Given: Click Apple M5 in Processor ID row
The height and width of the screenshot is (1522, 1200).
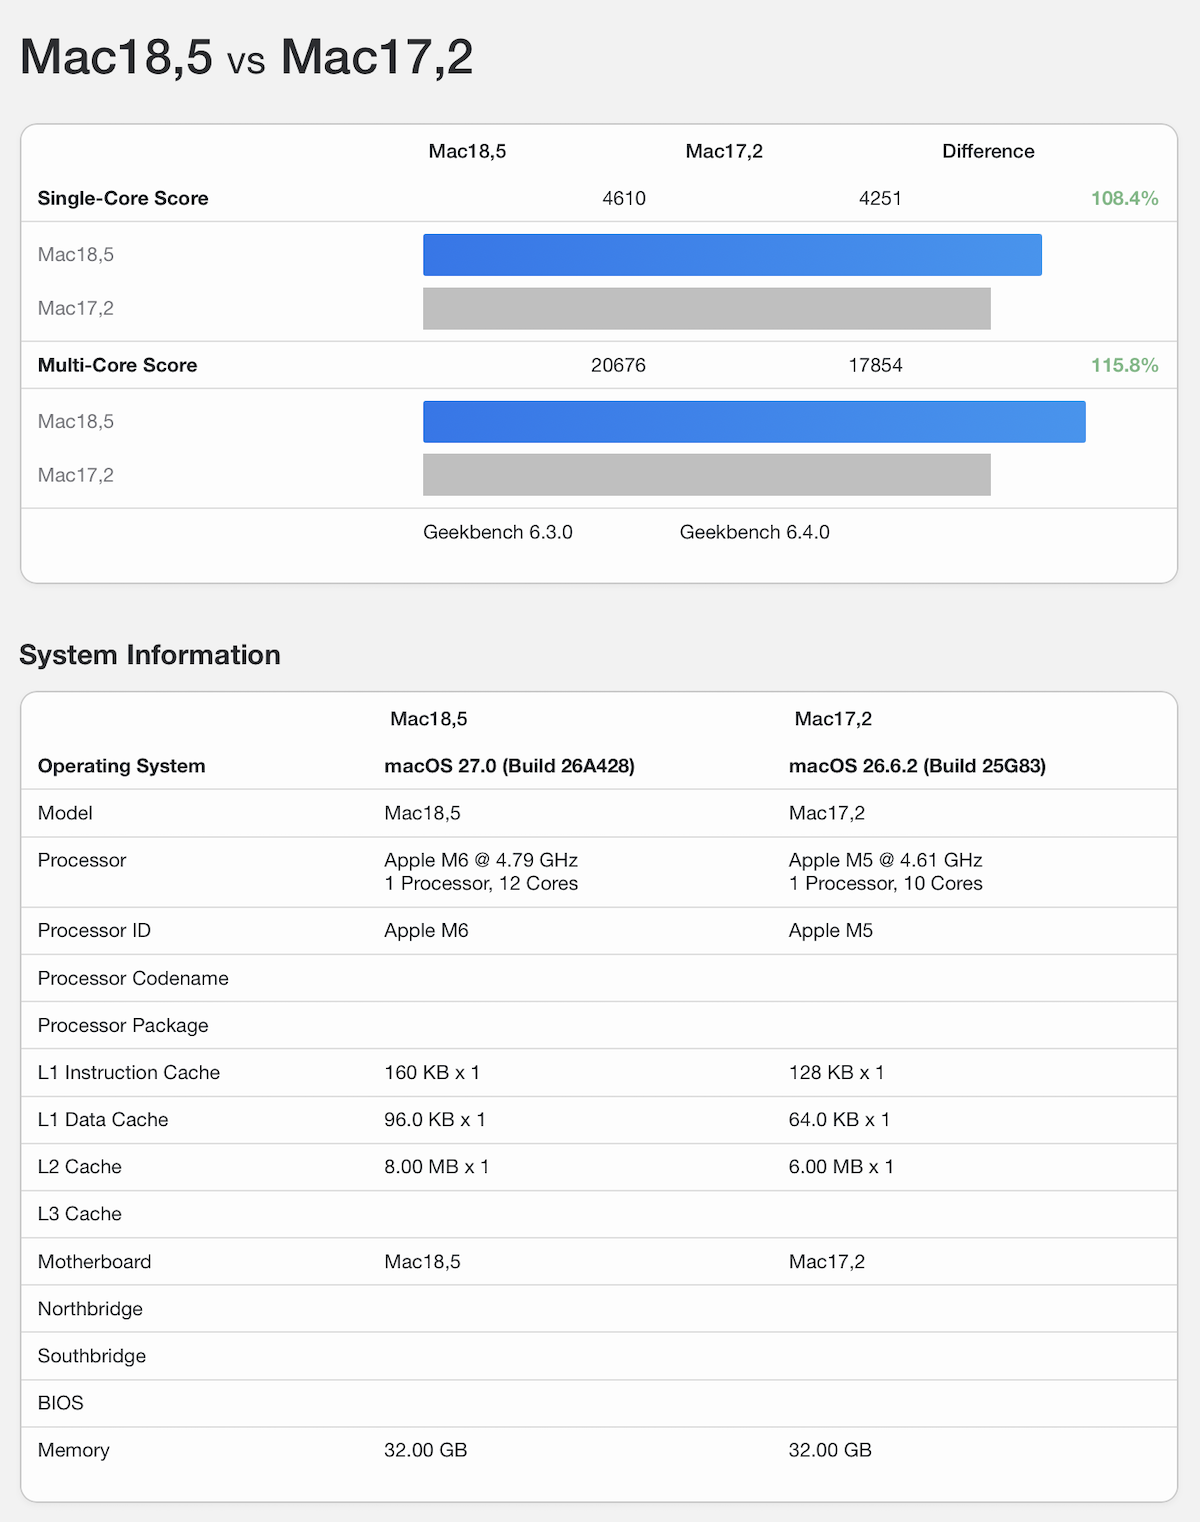Looking at the screenshot, I should tap(830, 930).
